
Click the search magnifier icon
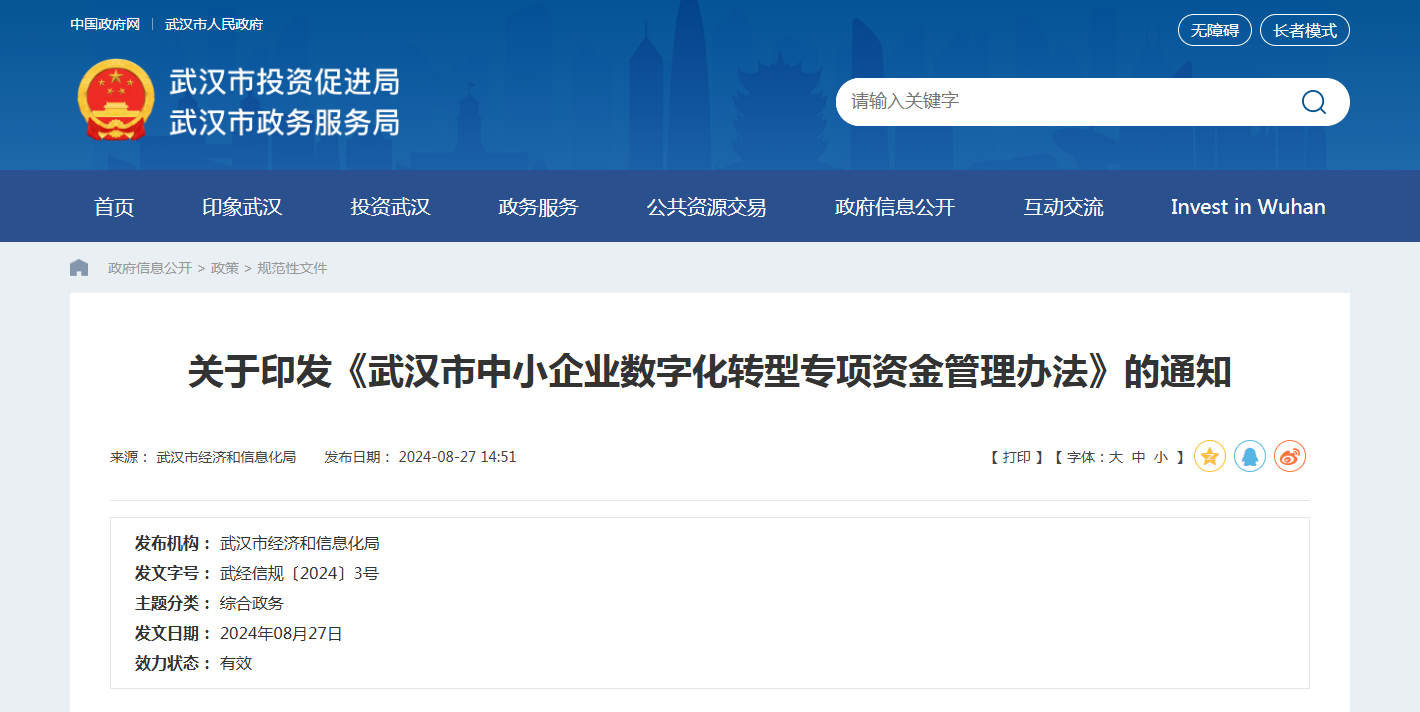point(1313,102)
